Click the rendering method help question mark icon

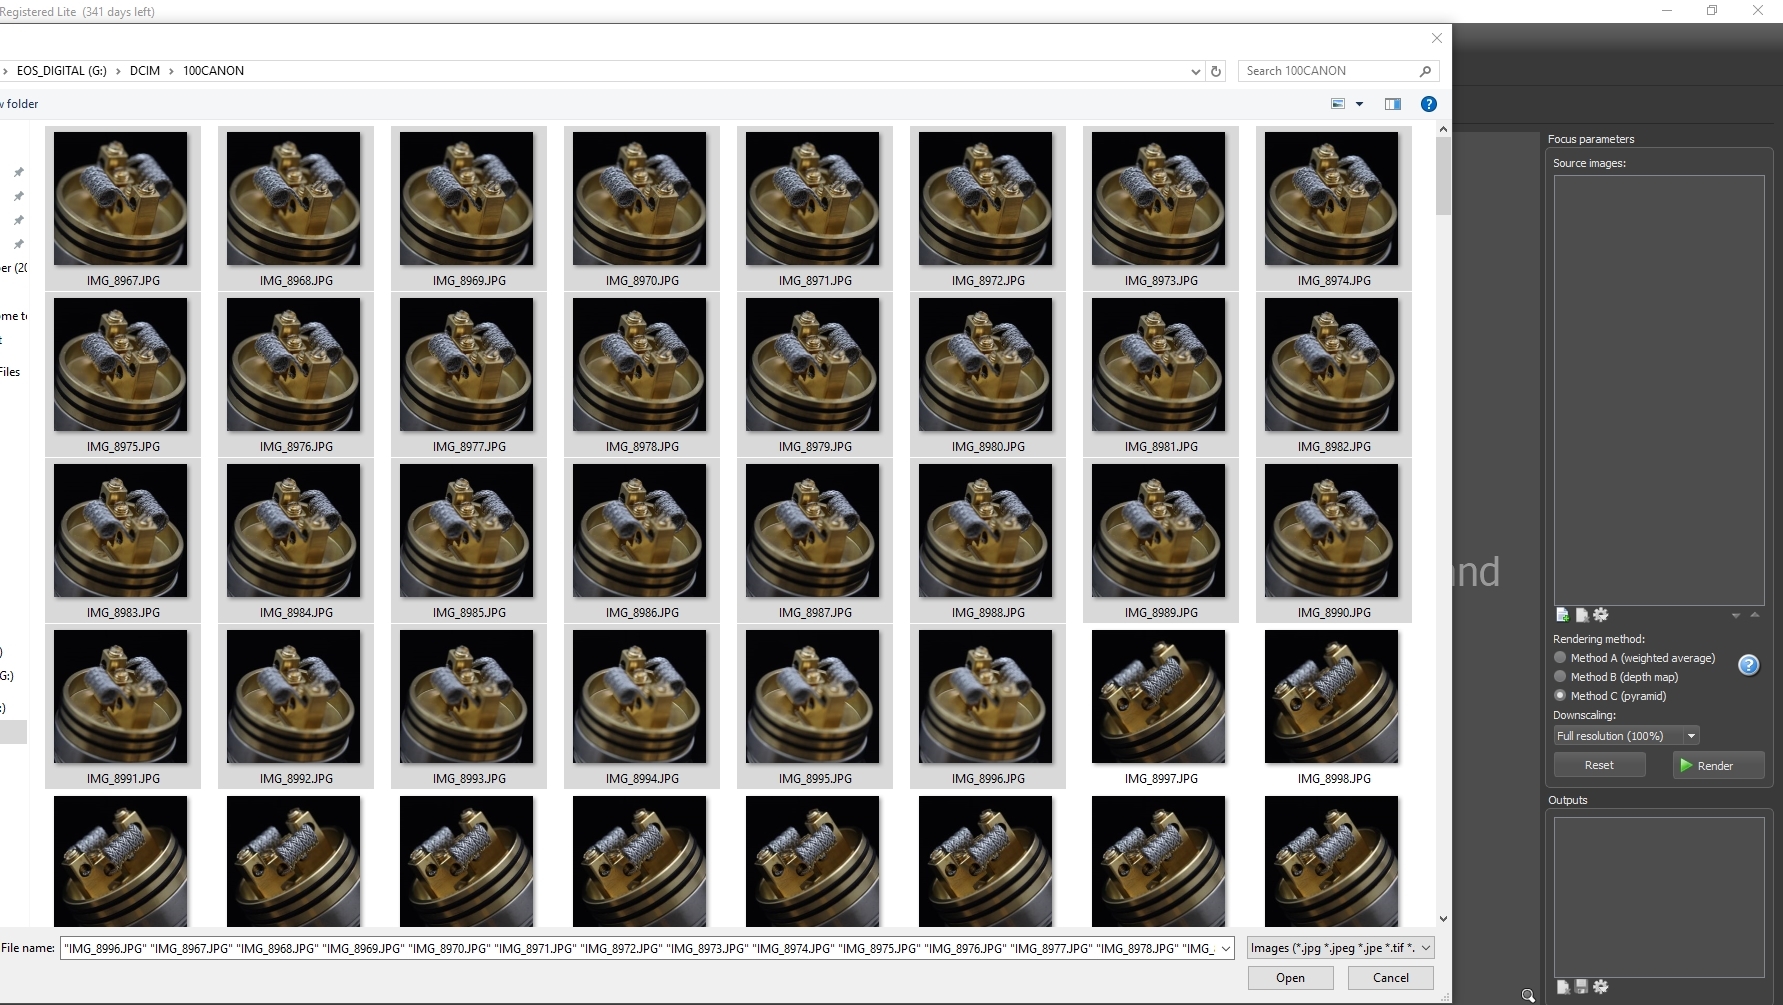(1748, 664)
